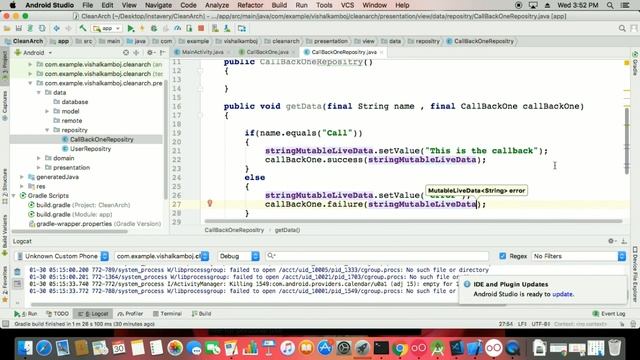Click the red Stop icon

click(201, 29)
